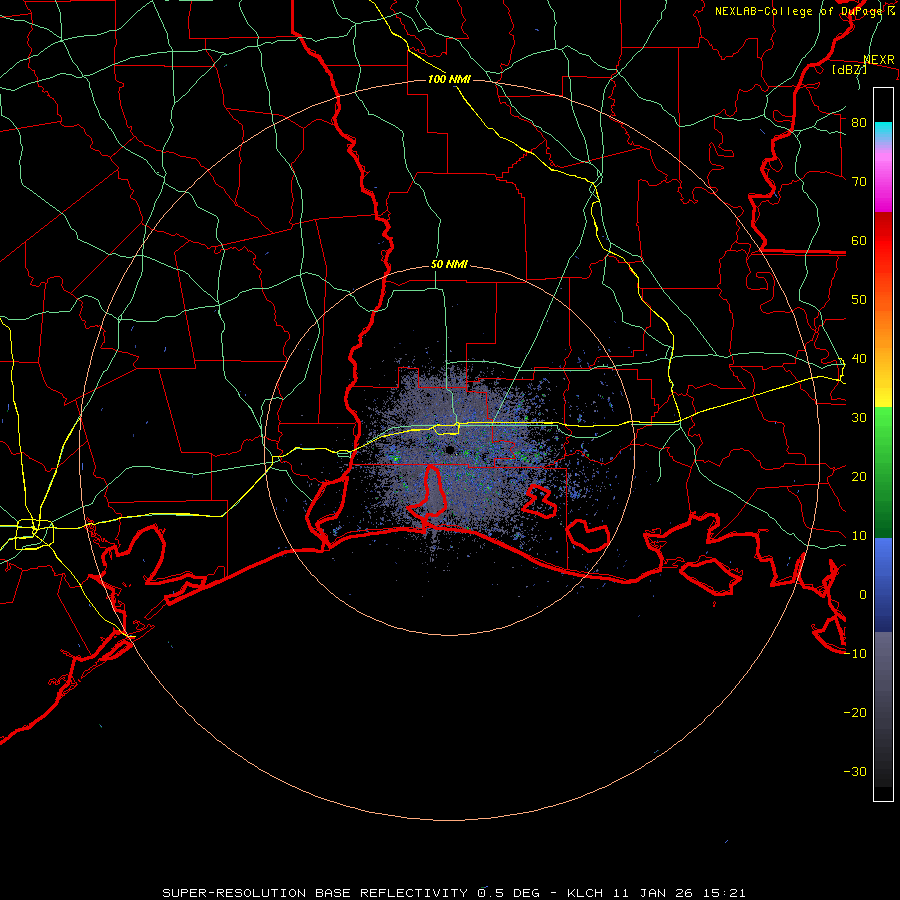
Task: Click the [dBZ] units label
Action: click(849, 69)
